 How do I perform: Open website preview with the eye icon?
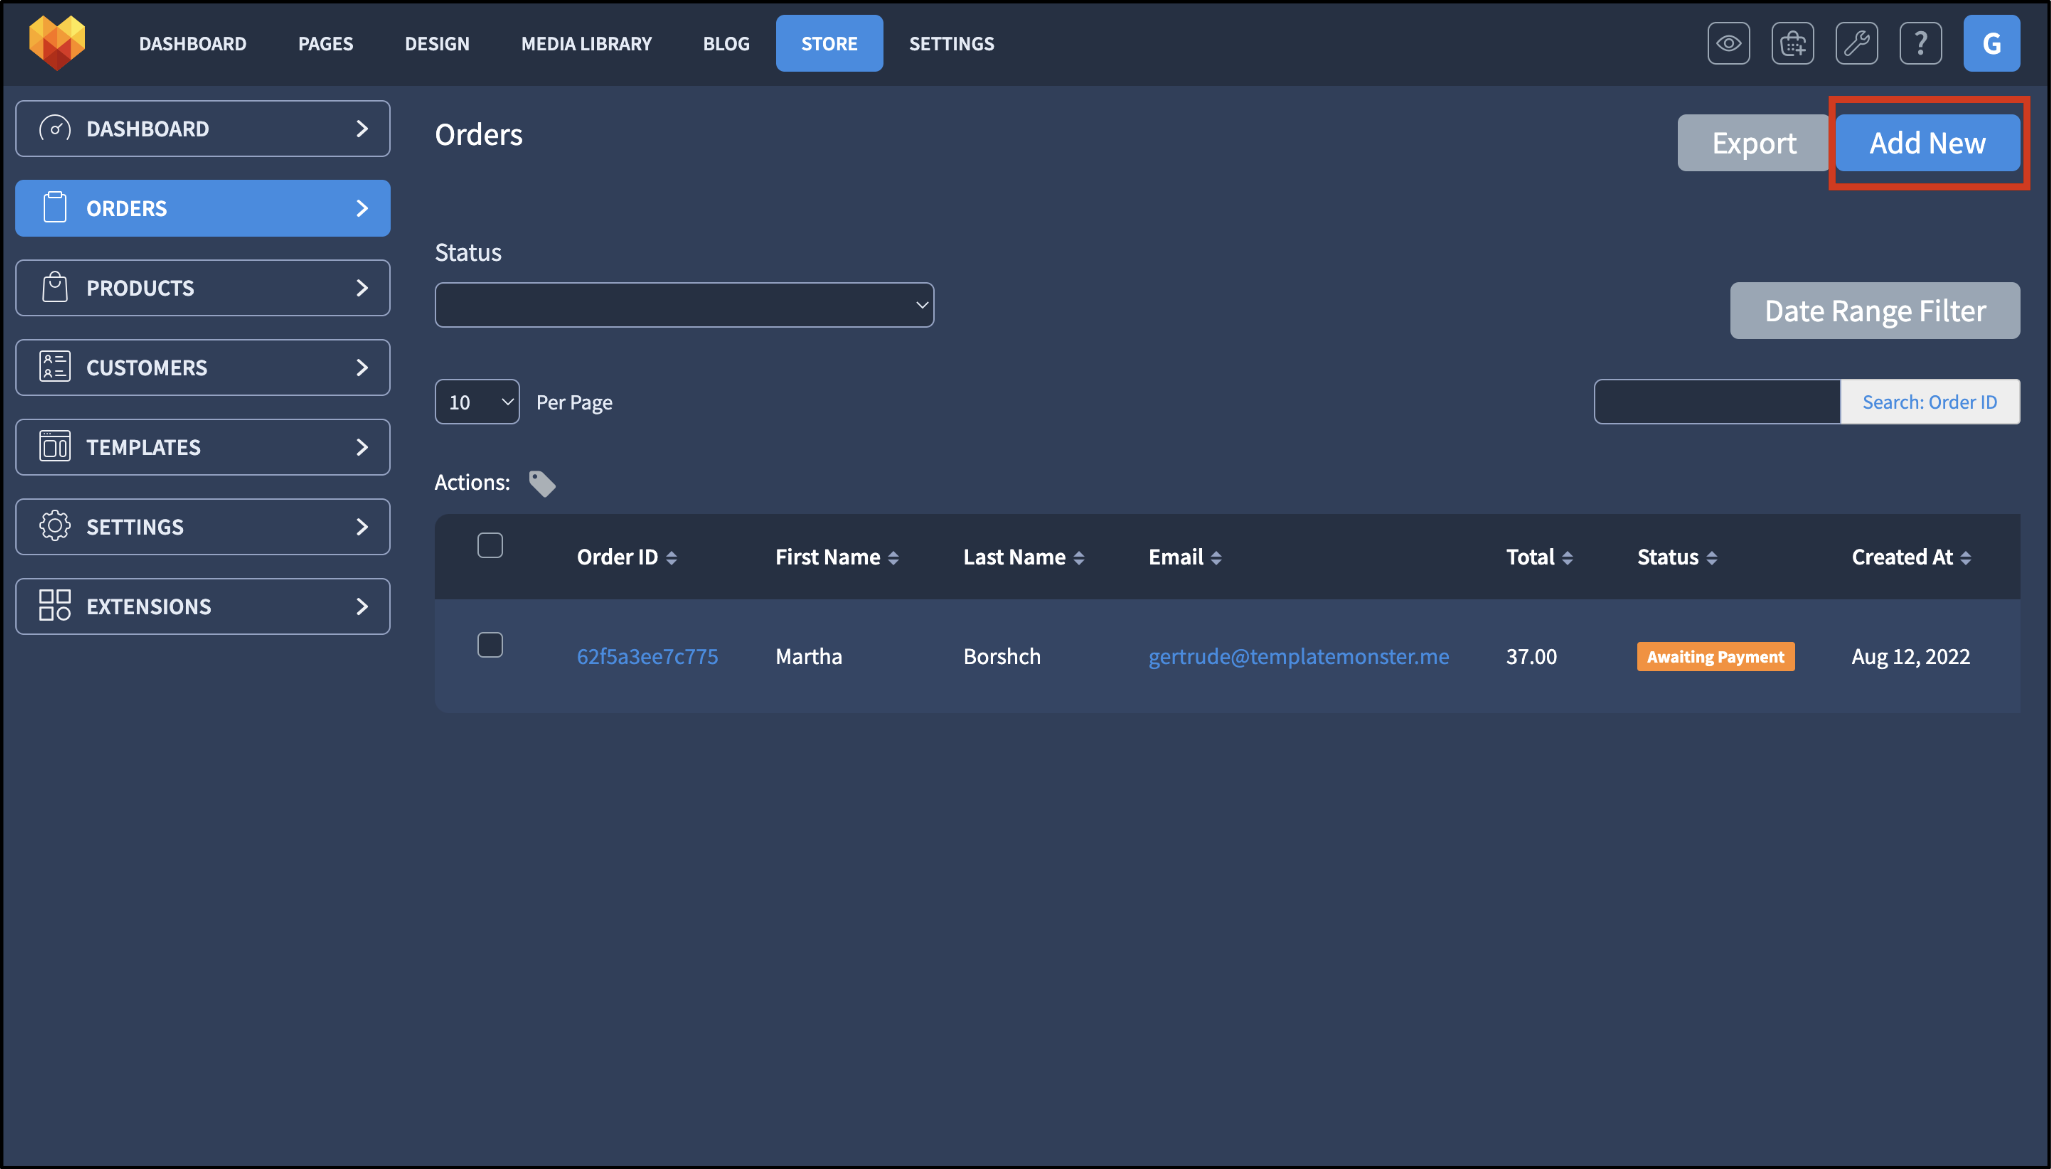pyautogui.click(x=1728, y=43)
